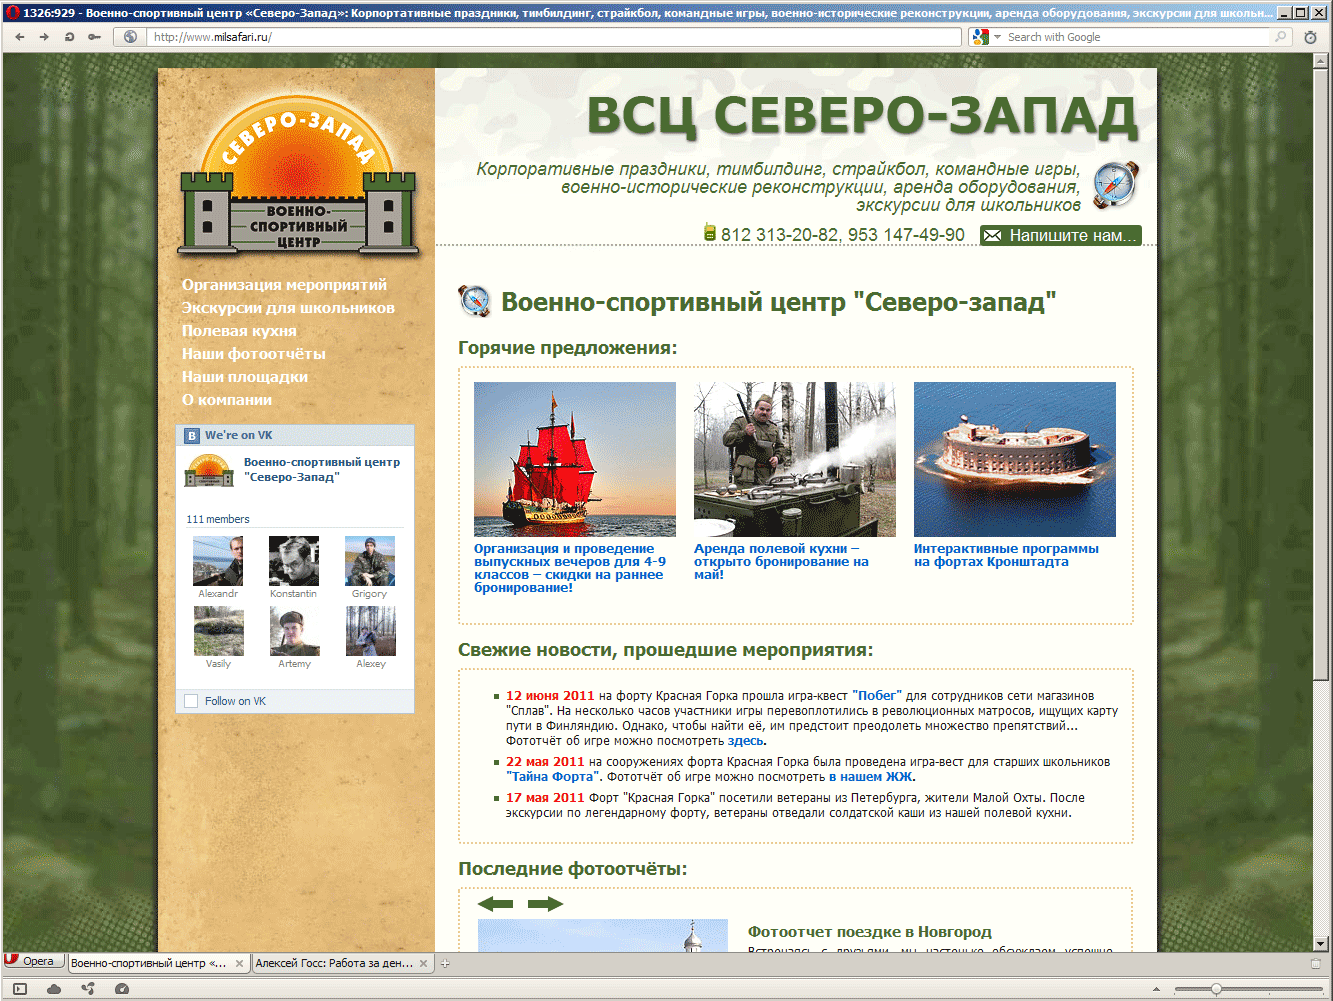The image size is (1333, 1001).
Task: Focus the address bar showing milsafari.ru
Action: click(x=555, y=37)
